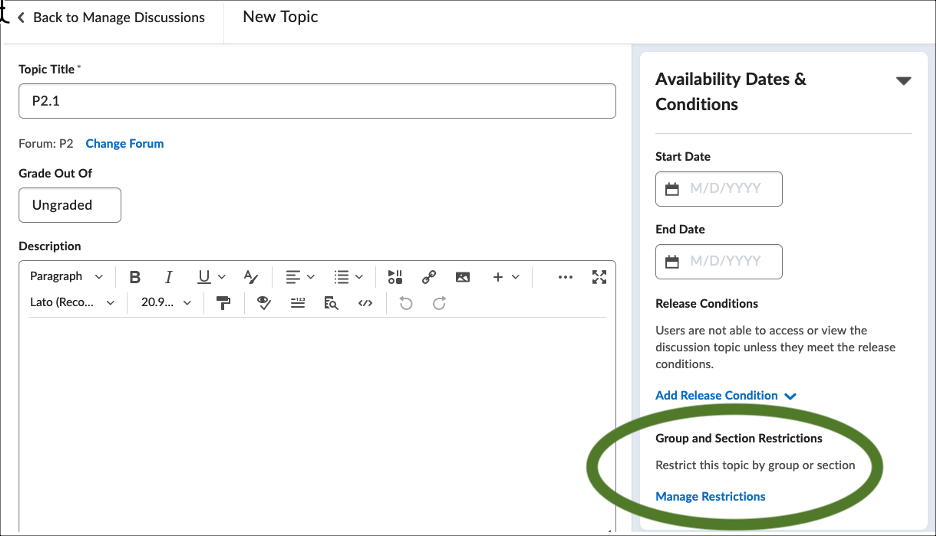This screenshot has width=936, height=536.
Task: Open the Lato font family dropdown
Action: (72, 303)
